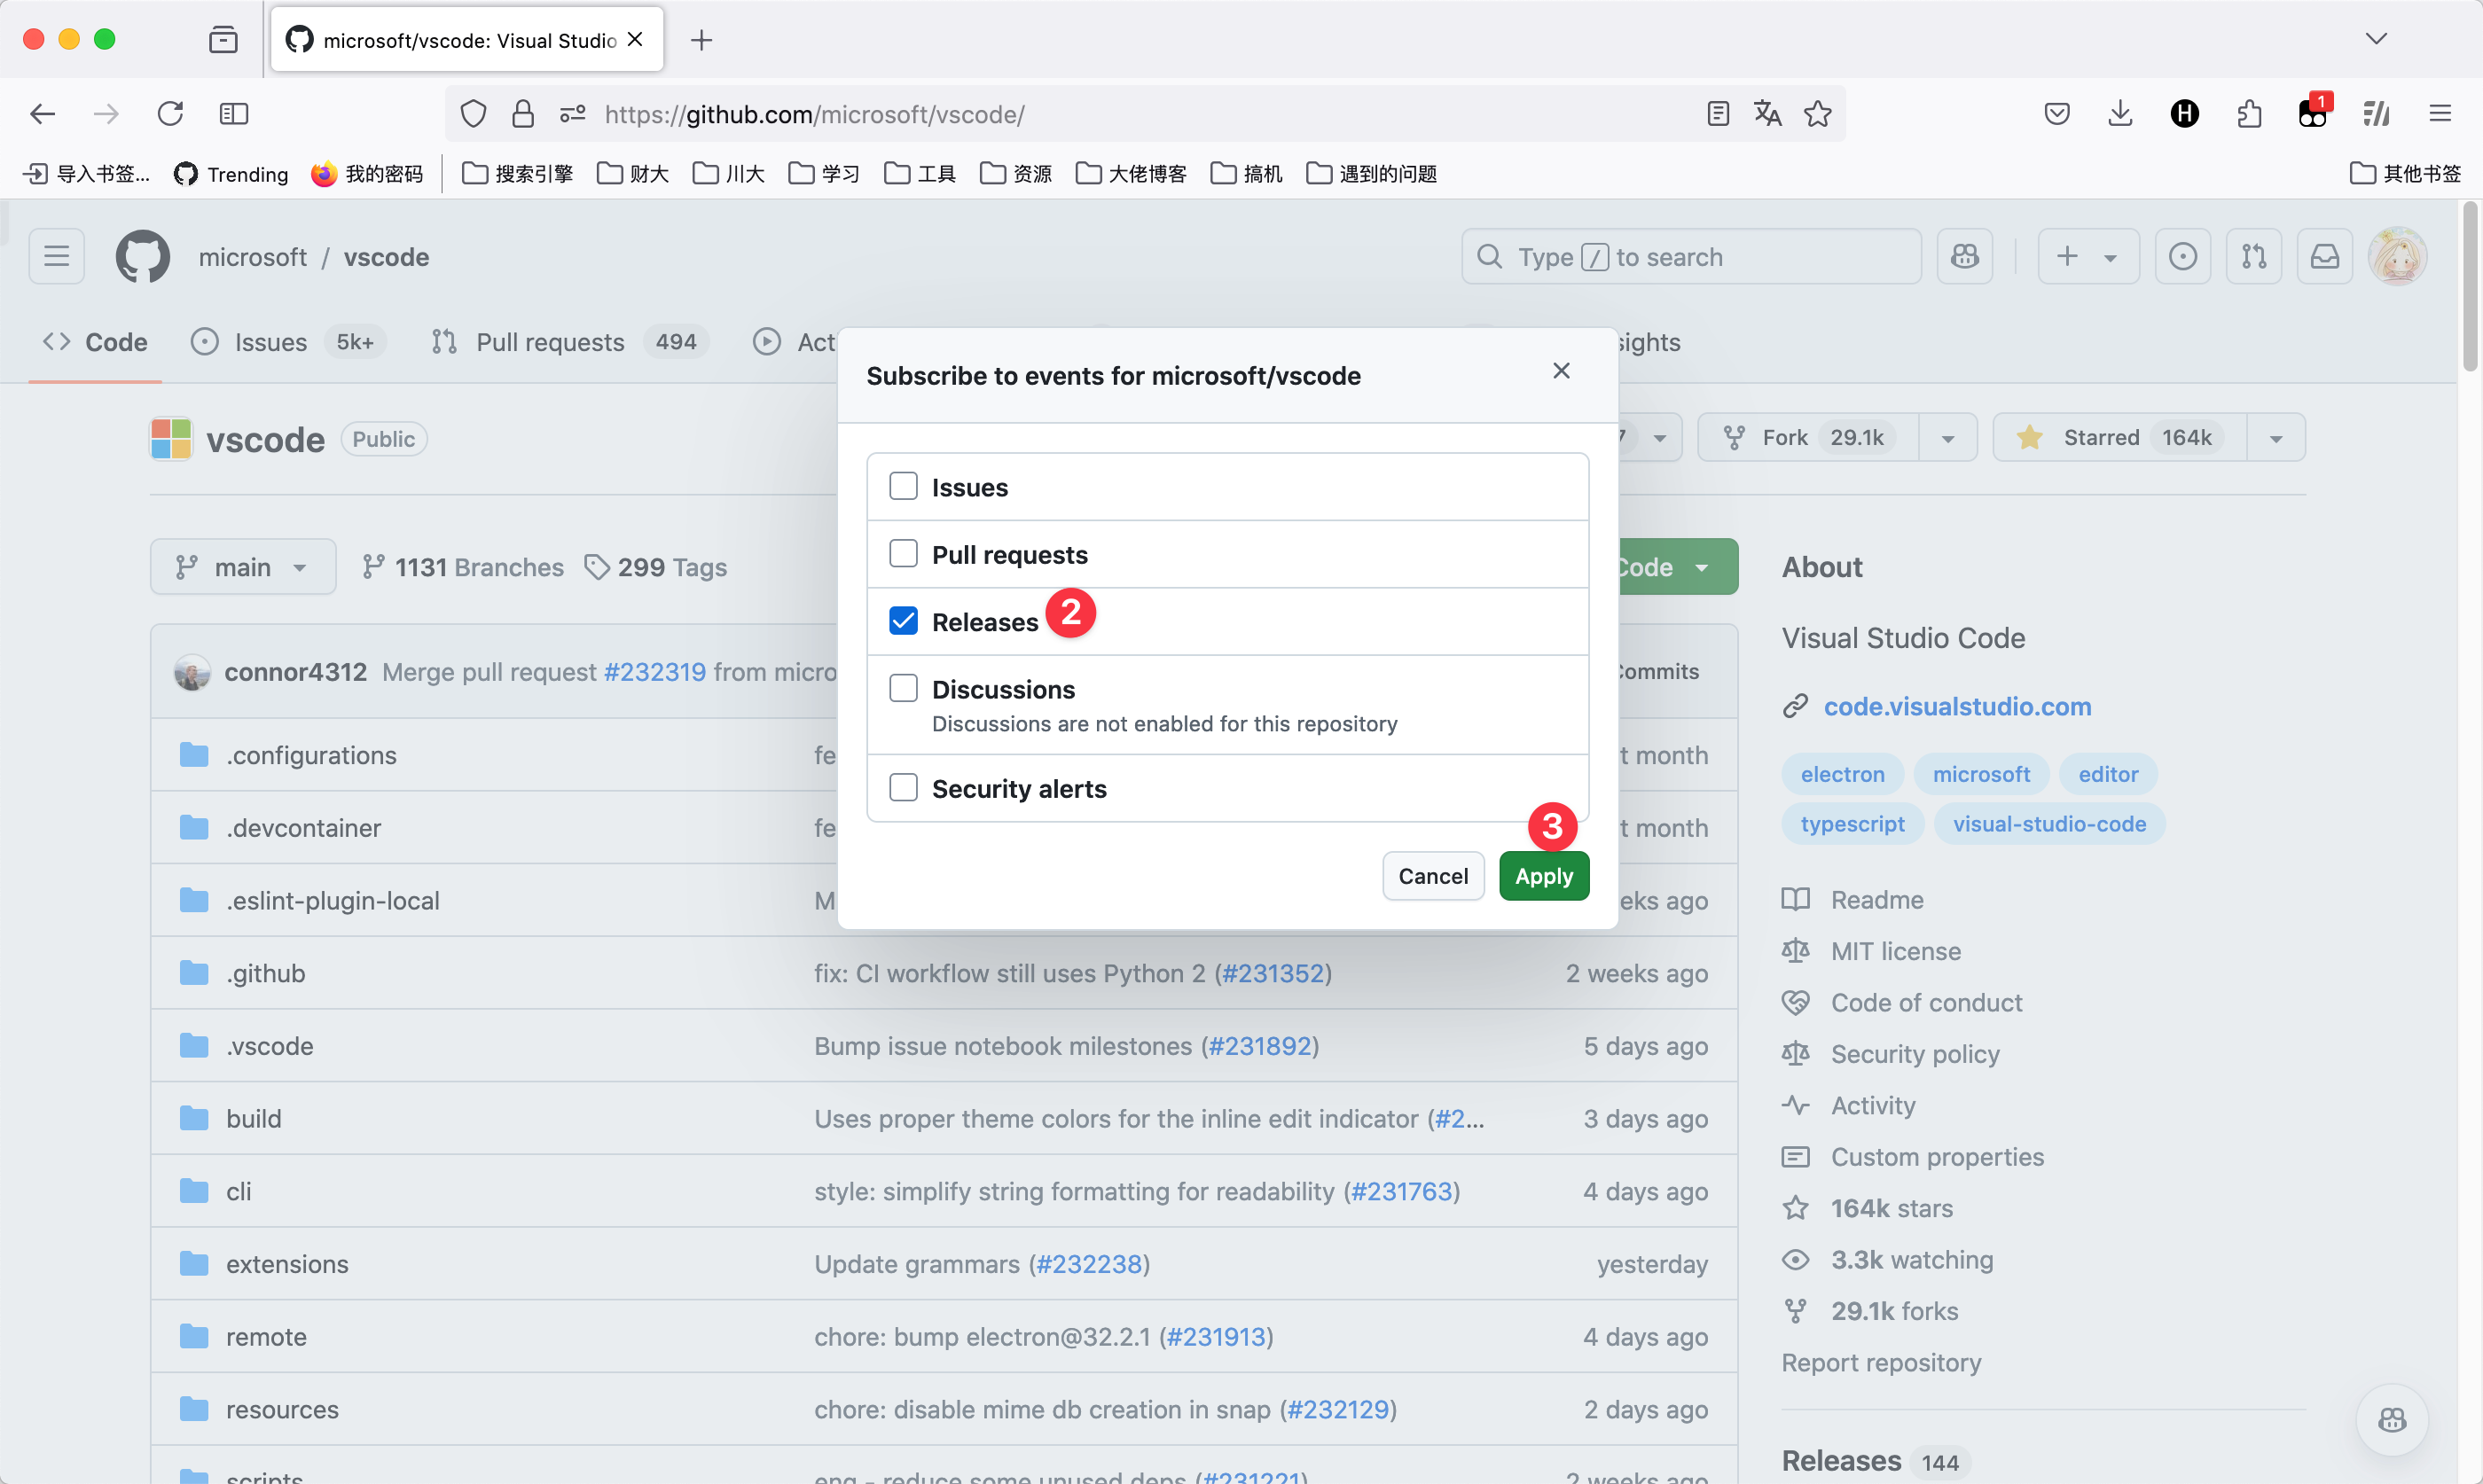Viewport: 2483px width, 1484px height.
Task: Click the pull requests icon in header
Action: [2254, 257]
